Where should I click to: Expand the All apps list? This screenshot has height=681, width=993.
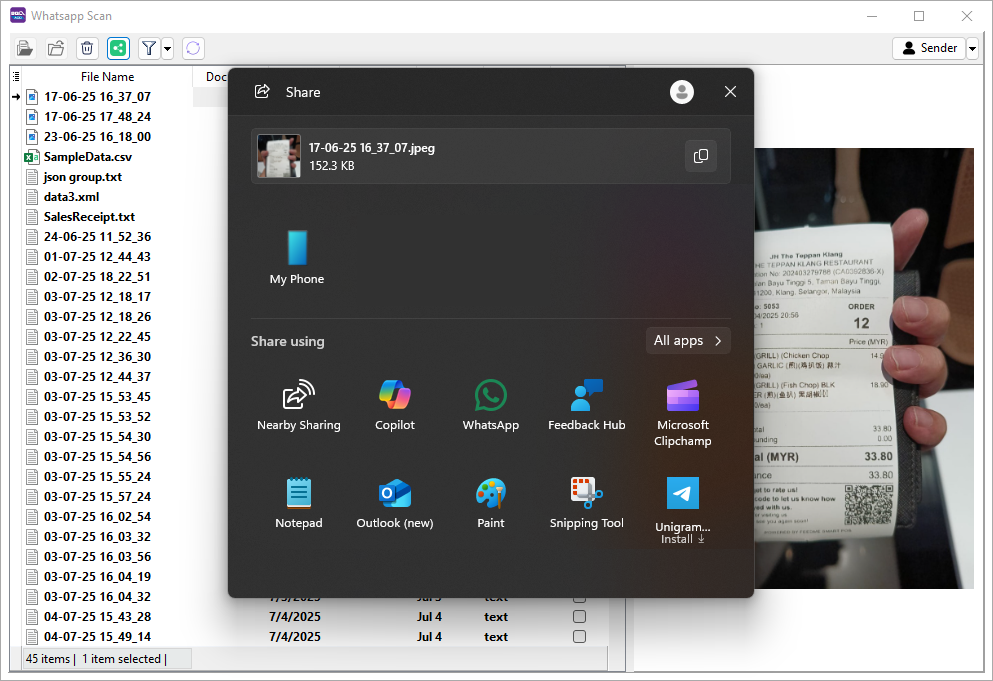tap(688, 341)
